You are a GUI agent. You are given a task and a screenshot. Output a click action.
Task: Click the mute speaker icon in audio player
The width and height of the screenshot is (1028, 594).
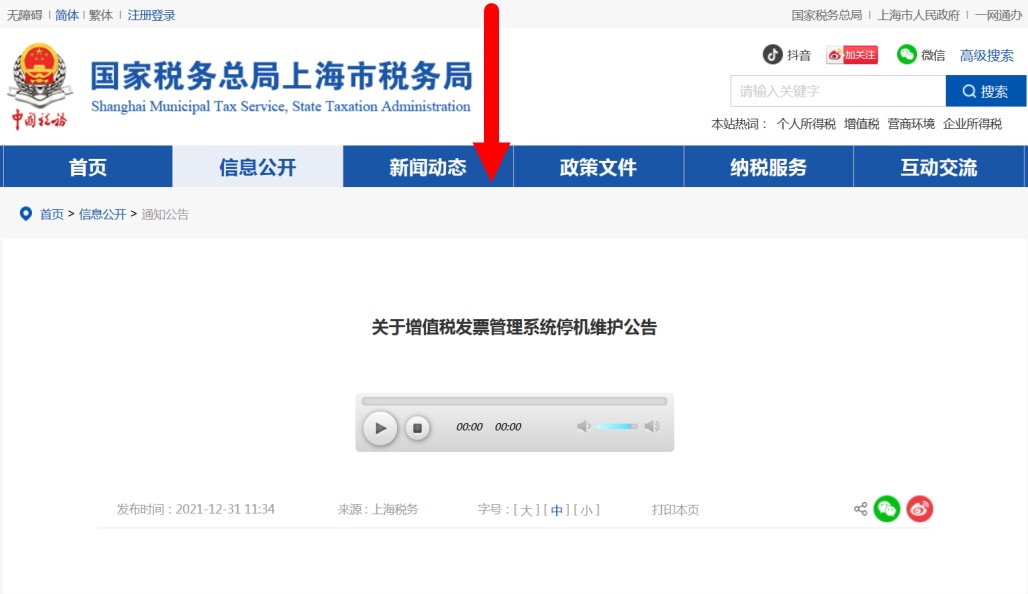click(x=583, y=427)
